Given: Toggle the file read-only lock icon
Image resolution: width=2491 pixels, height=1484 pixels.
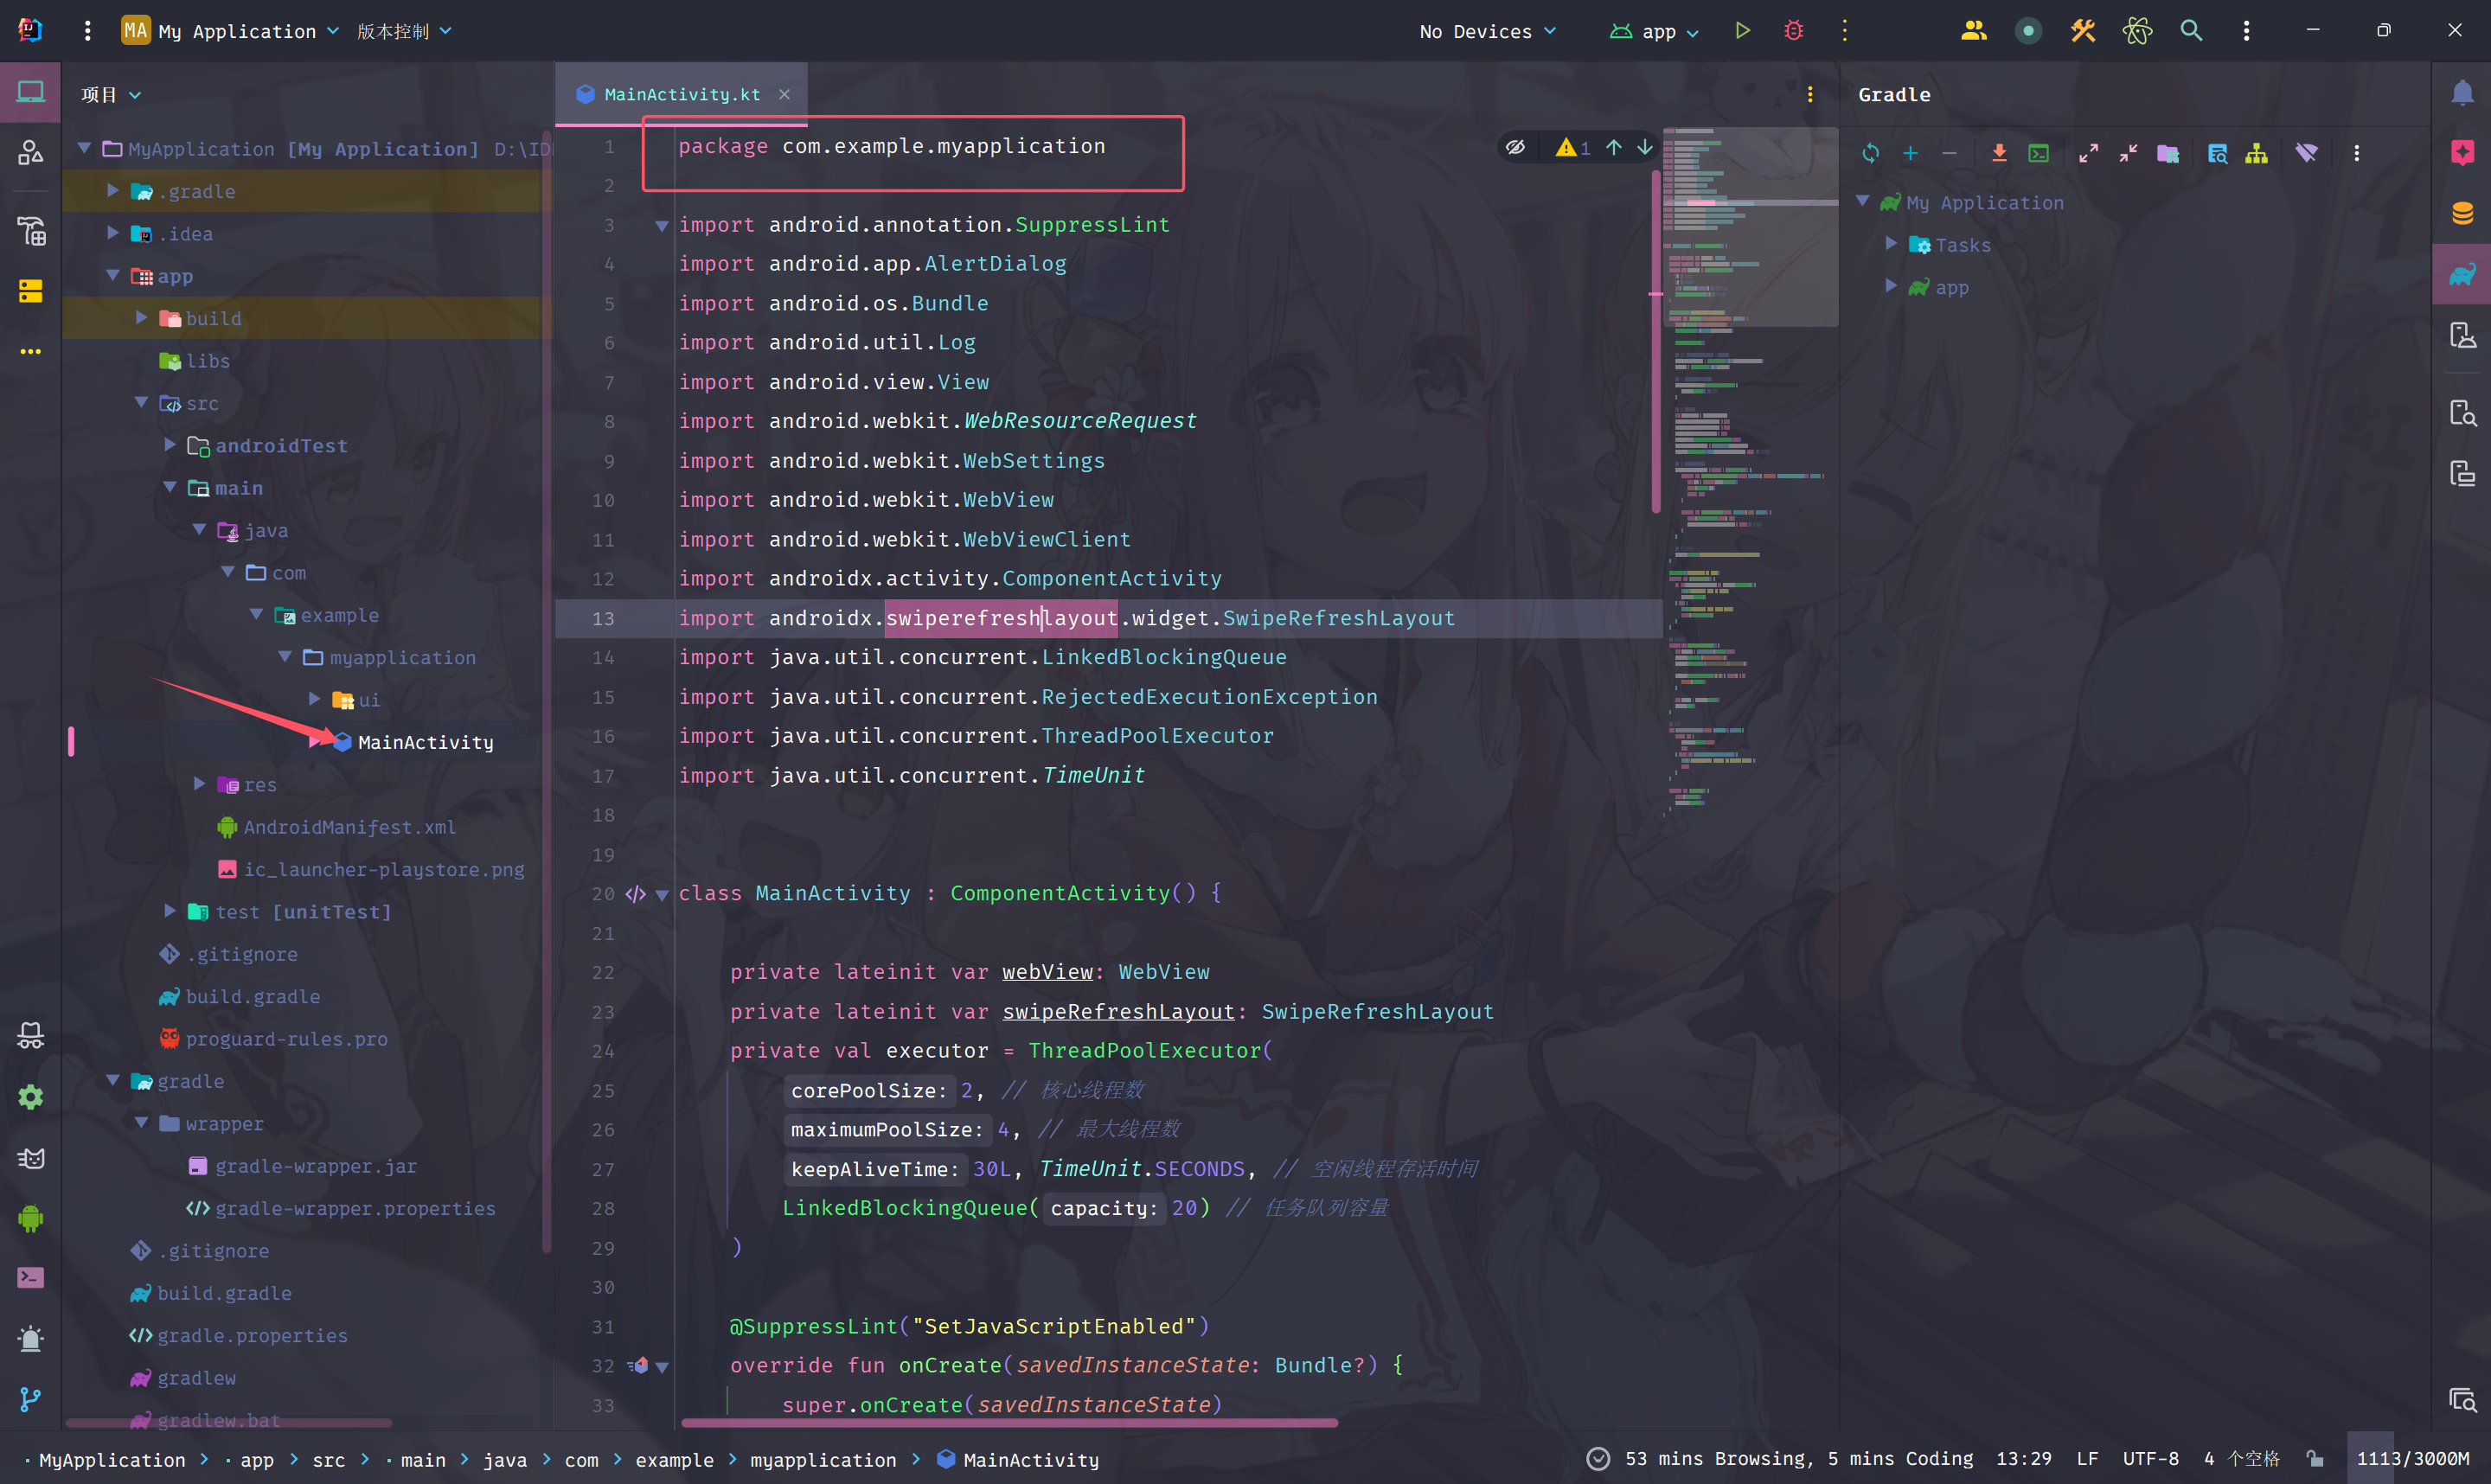Looking at the screenshot, I should tap(2315, 1459).
